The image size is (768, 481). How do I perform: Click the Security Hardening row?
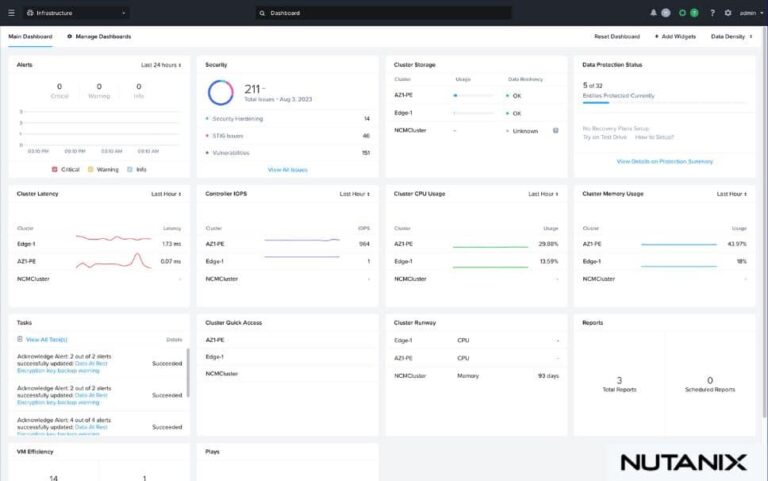pos(288,119)
